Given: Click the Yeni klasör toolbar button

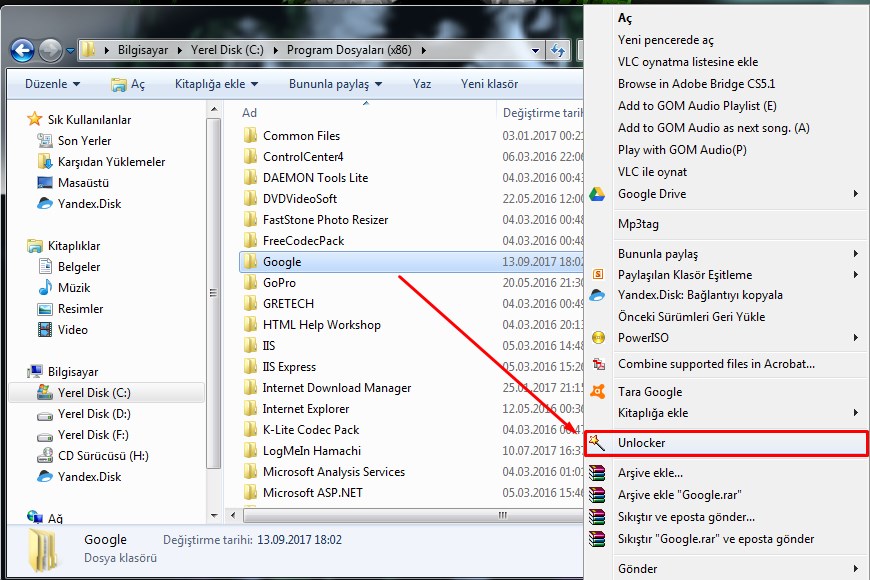Looking at the screenshot, I should 489,84.
